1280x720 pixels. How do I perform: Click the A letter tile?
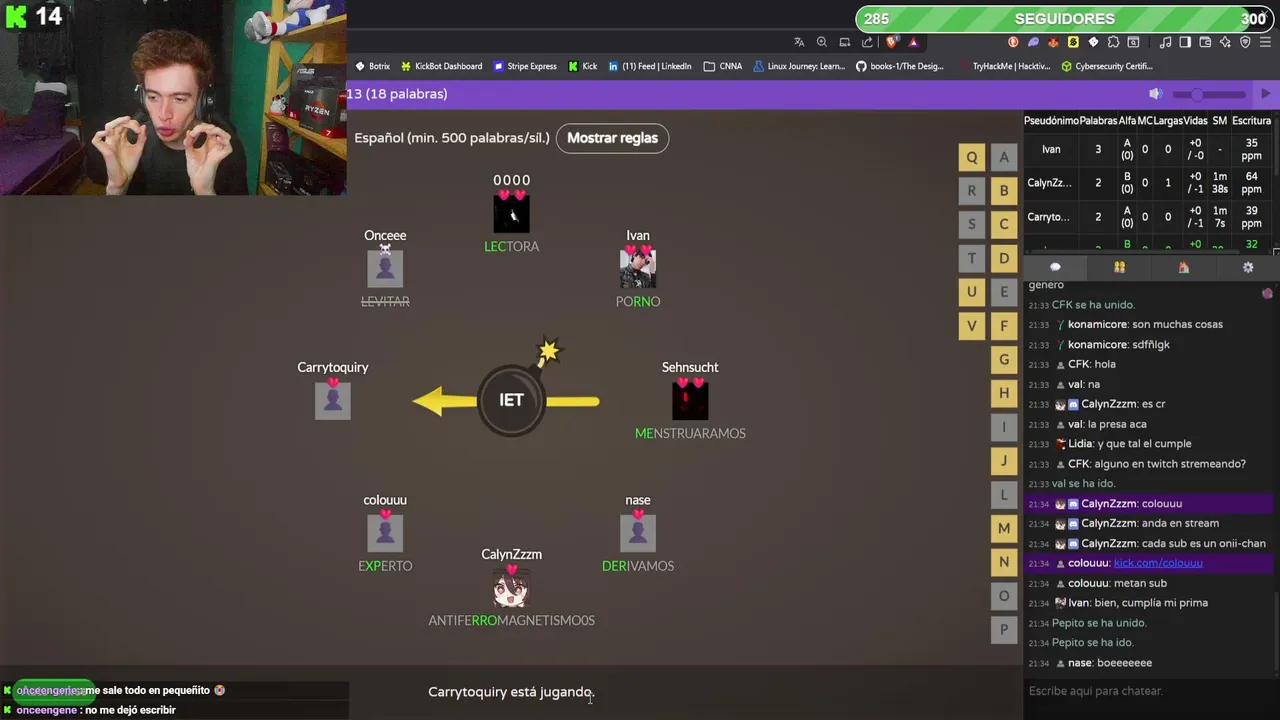[1004, 157]
